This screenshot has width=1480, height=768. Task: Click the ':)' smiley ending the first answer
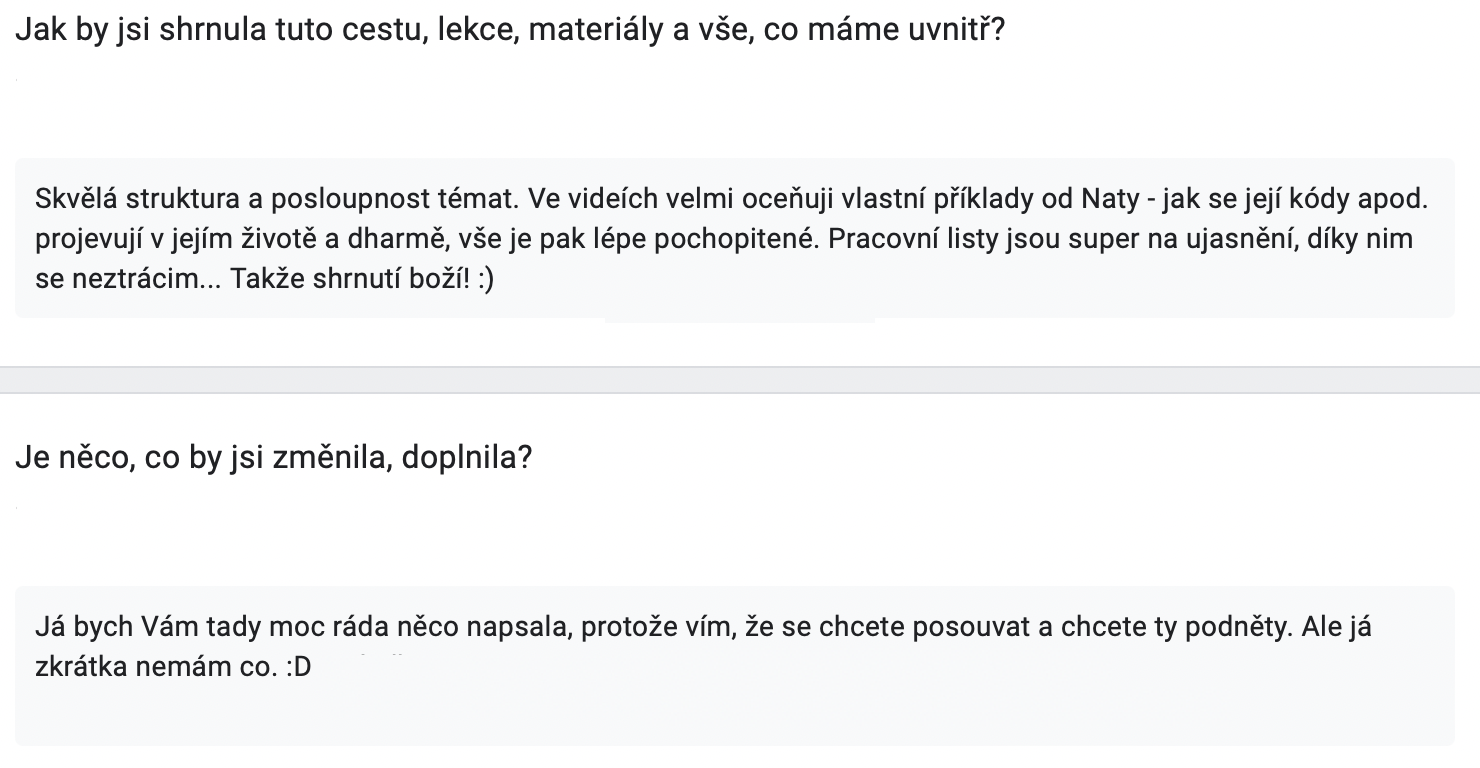483,281
